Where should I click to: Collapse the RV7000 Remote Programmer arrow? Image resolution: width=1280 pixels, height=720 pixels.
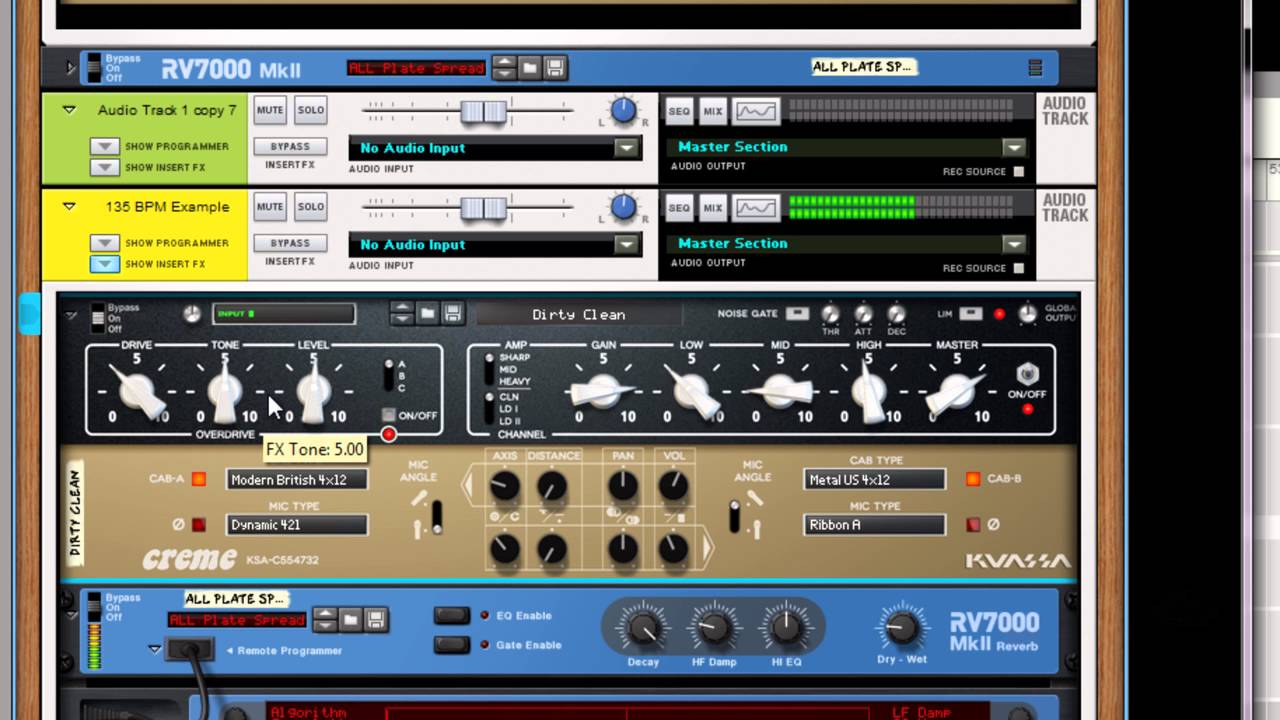coord(154,649)
